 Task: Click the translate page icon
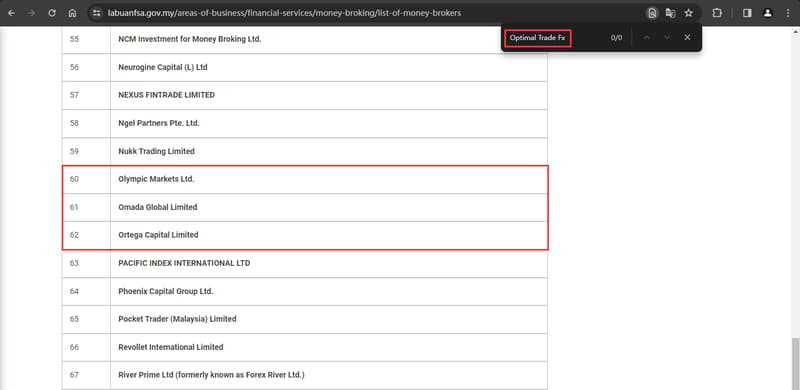pyautogui.click(x=670, y=13)
